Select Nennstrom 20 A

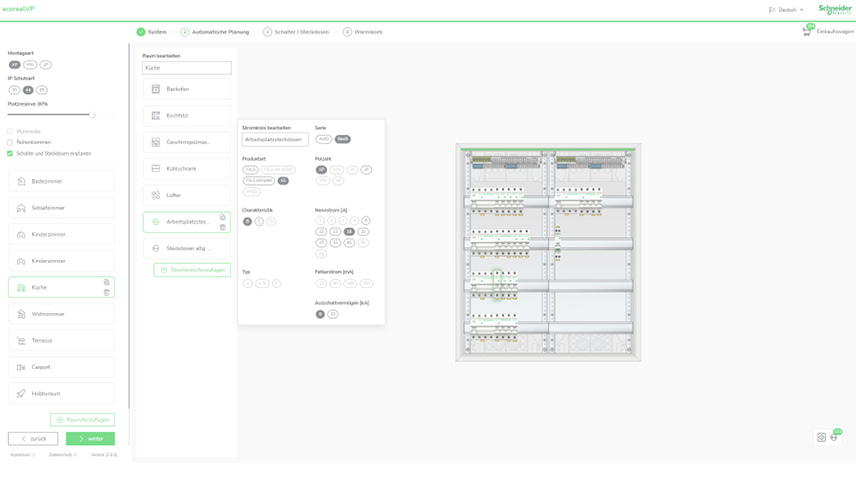363,231
